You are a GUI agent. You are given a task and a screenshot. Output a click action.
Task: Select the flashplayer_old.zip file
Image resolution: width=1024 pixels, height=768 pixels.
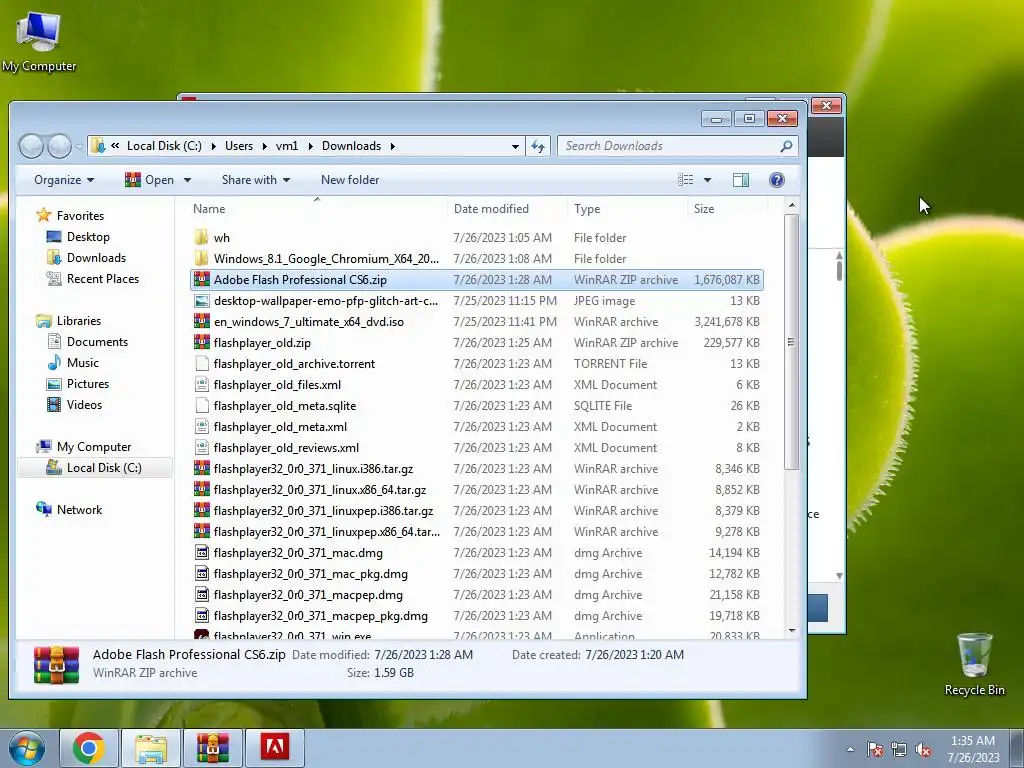tap(477, 342)
